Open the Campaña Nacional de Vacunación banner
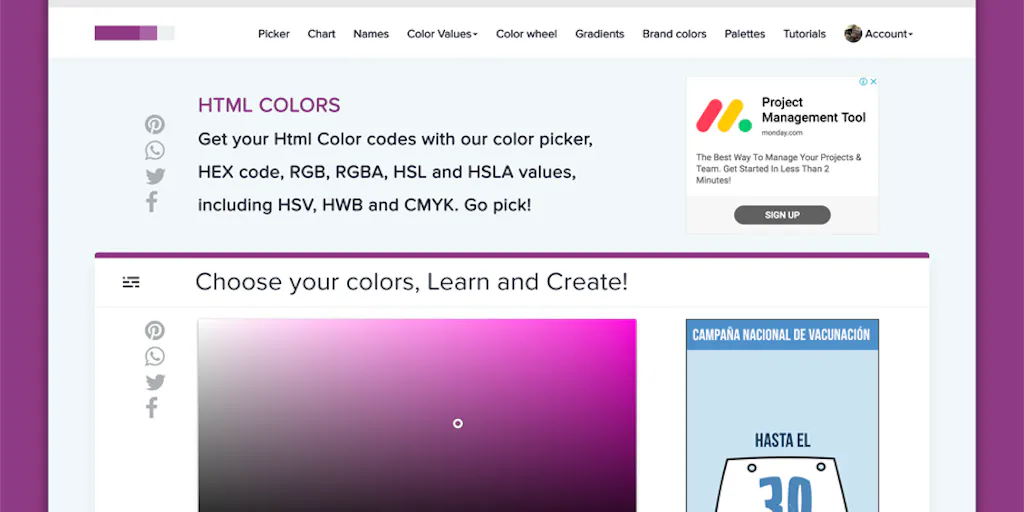Screen dimensions: 1024x512 782,415
